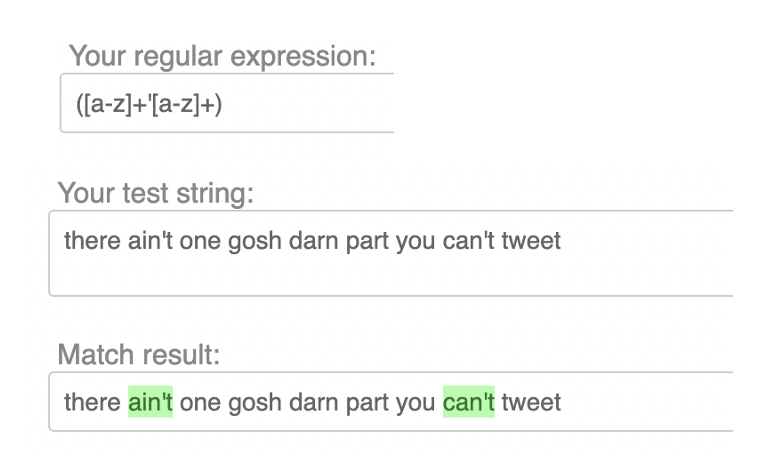Click the word "ain't" in test string
The image size is (774, 466).
150,241
